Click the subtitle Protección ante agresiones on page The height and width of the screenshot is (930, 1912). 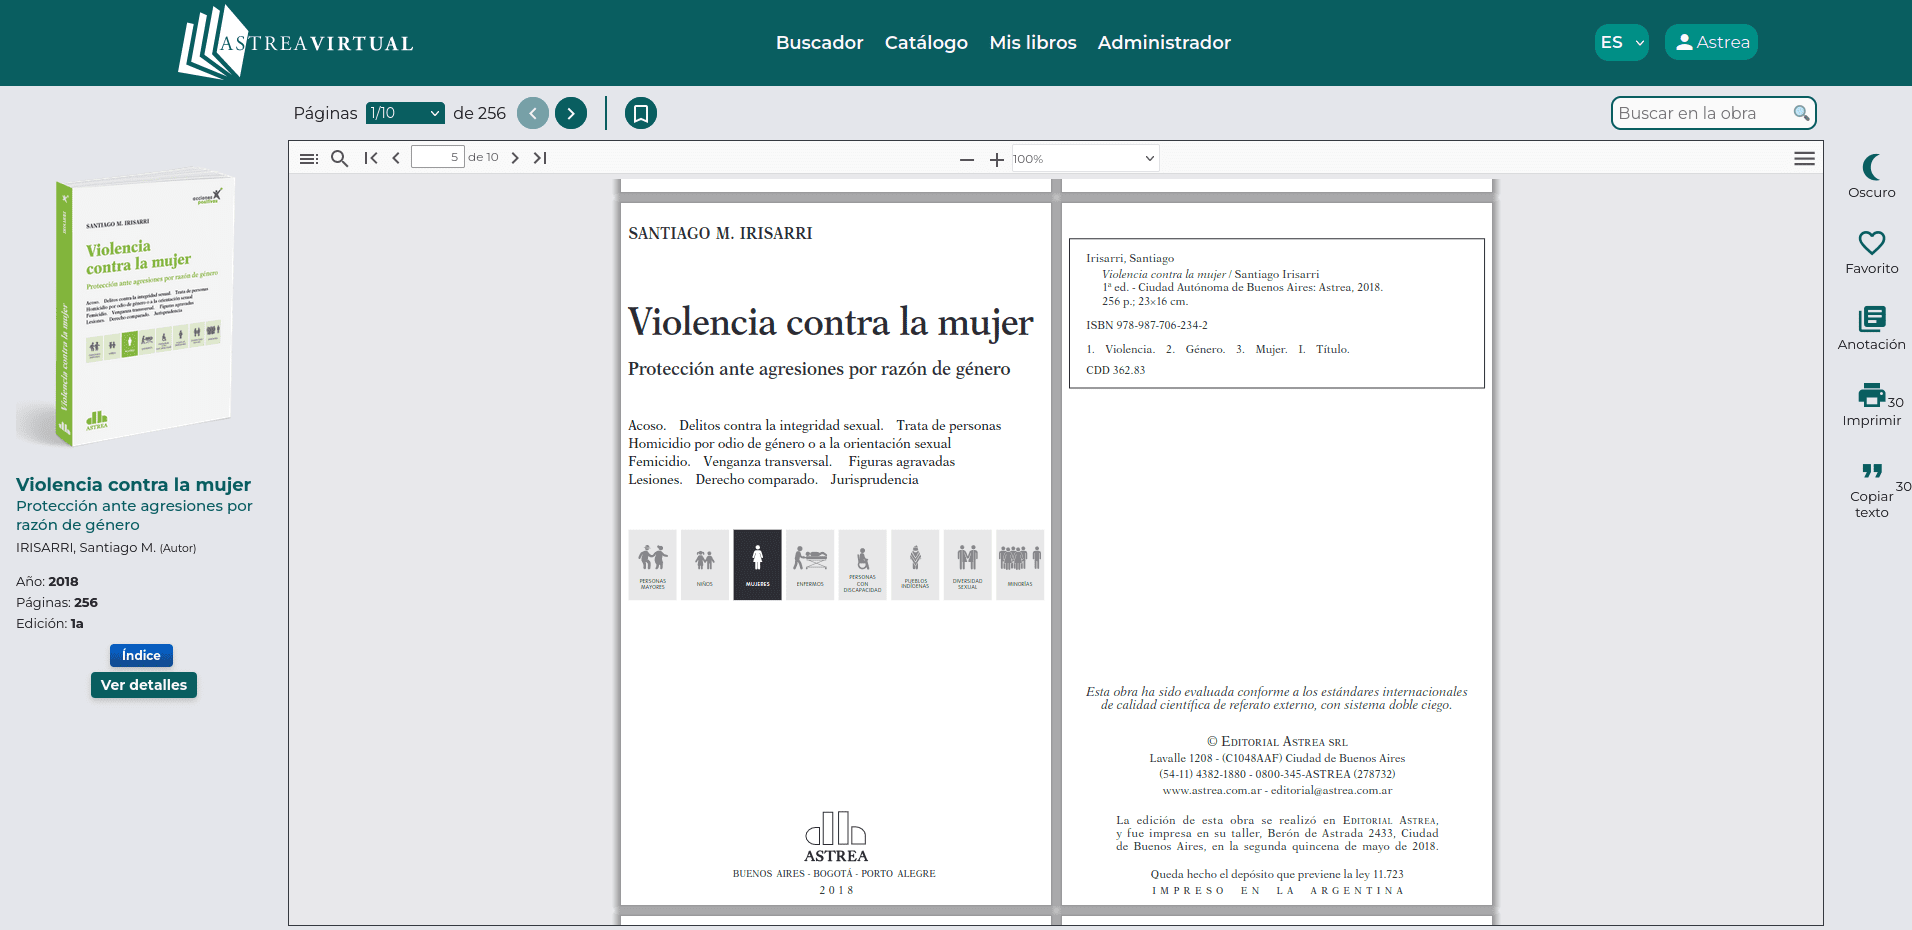tap(819, 369)
